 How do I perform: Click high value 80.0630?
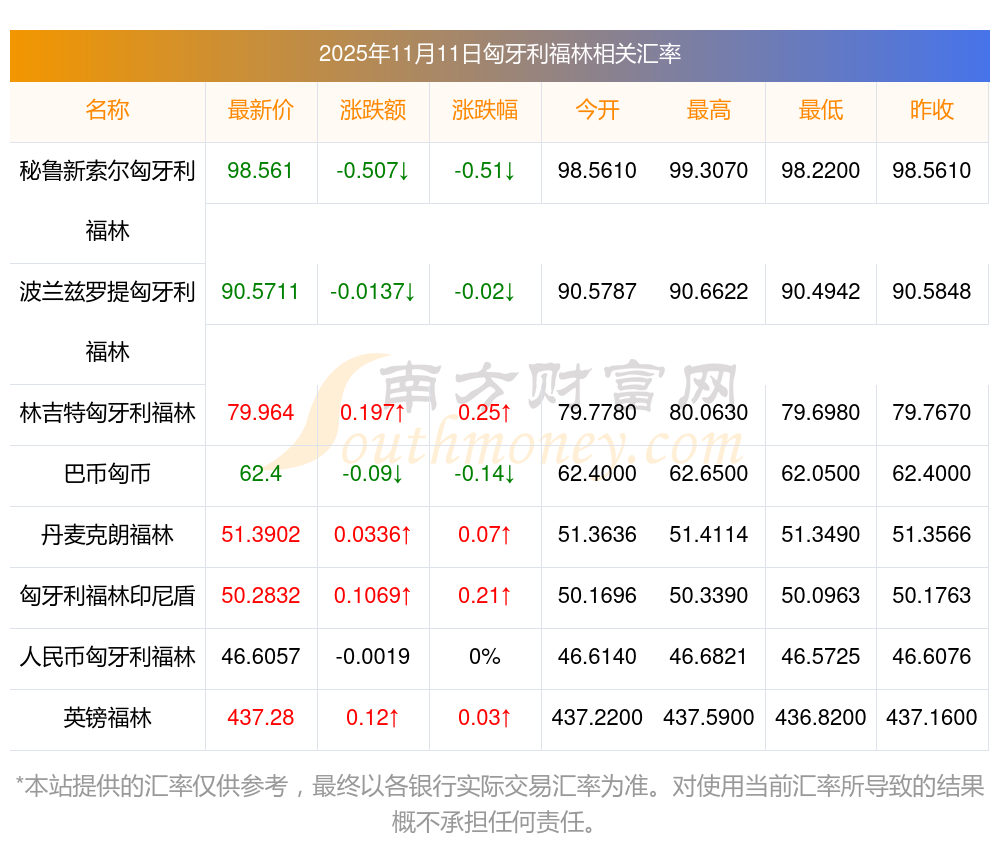(x=709, y=413)
